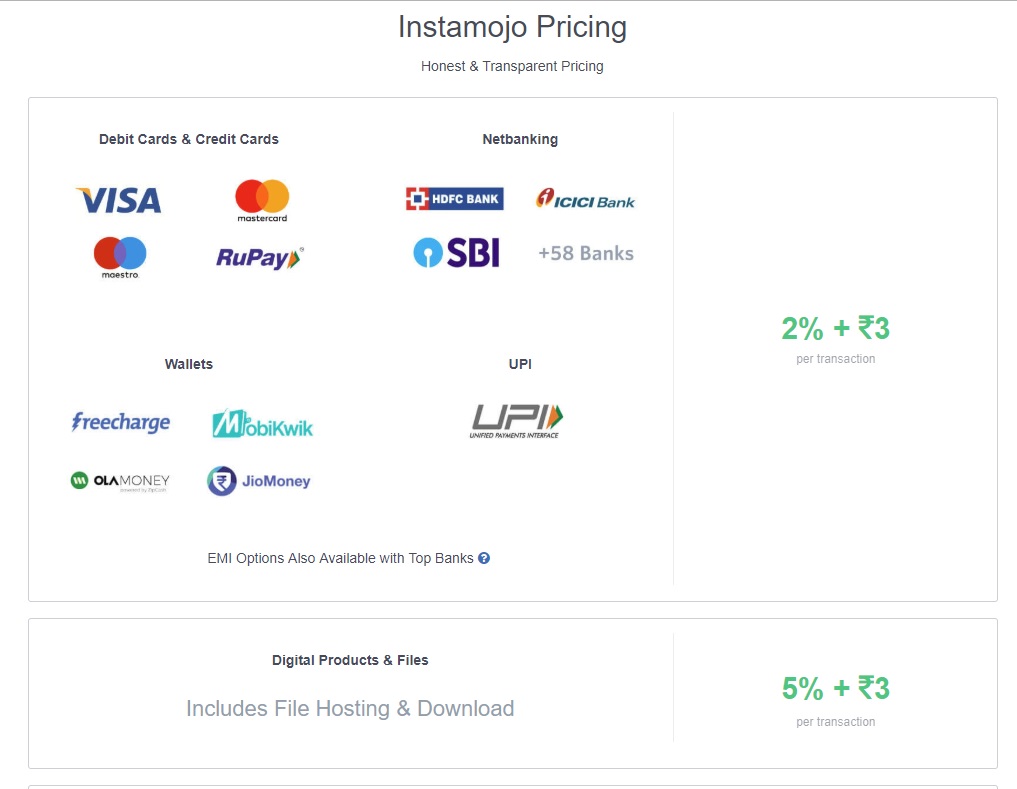The image size is (1017, 789).
Task: Click the Mastercard logo
Action: [262, 200]
